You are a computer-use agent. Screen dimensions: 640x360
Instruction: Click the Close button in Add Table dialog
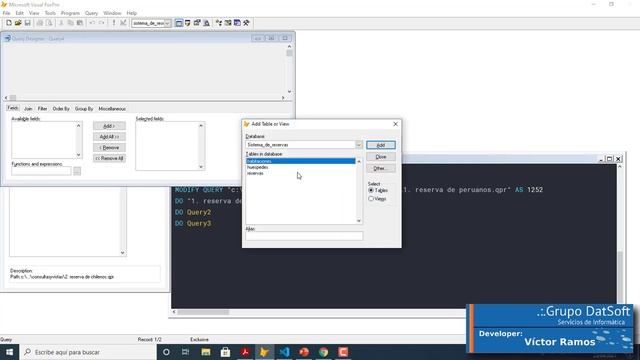381,157
